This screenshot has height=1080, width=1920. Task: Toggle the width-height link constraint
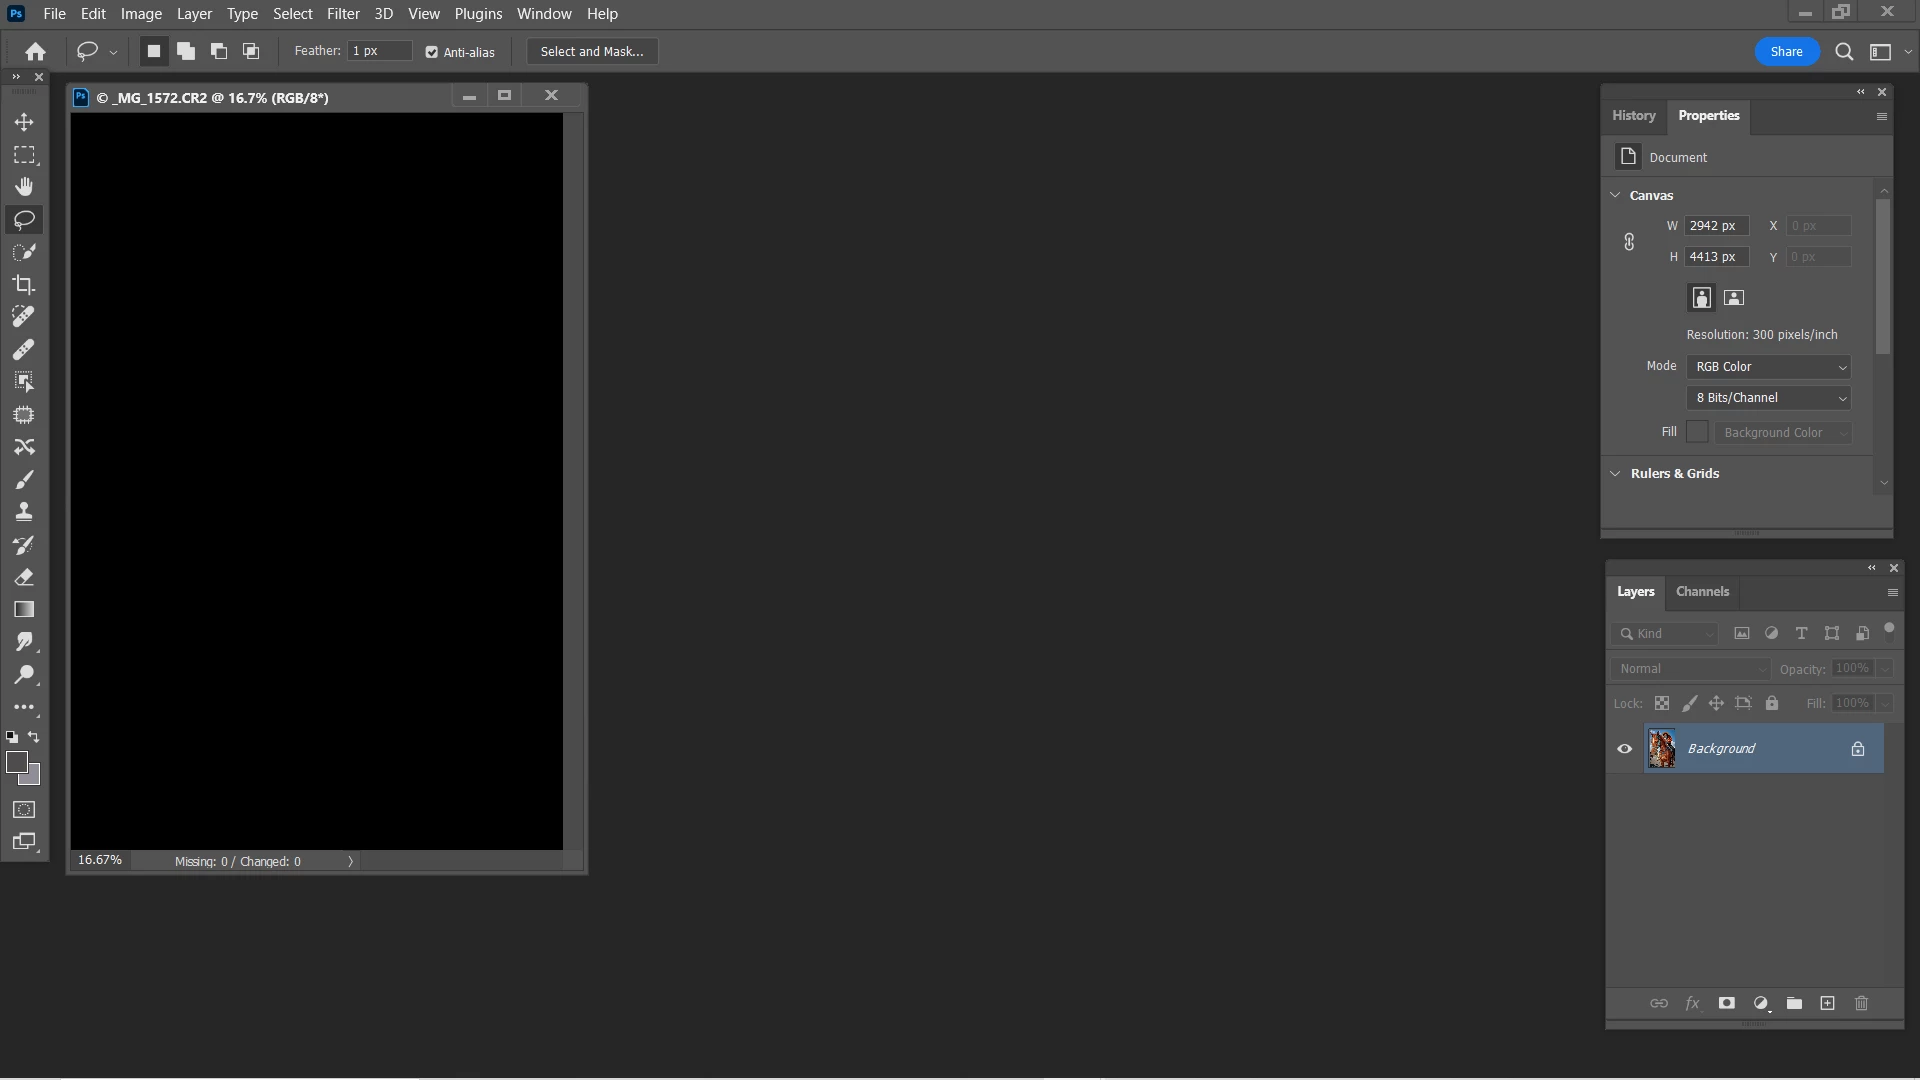[1629, 242]
